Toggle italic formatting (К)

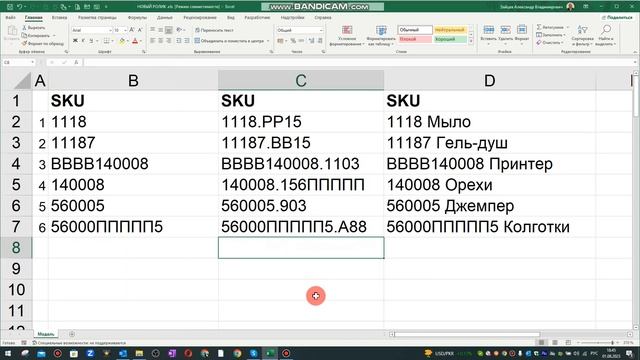83,41
